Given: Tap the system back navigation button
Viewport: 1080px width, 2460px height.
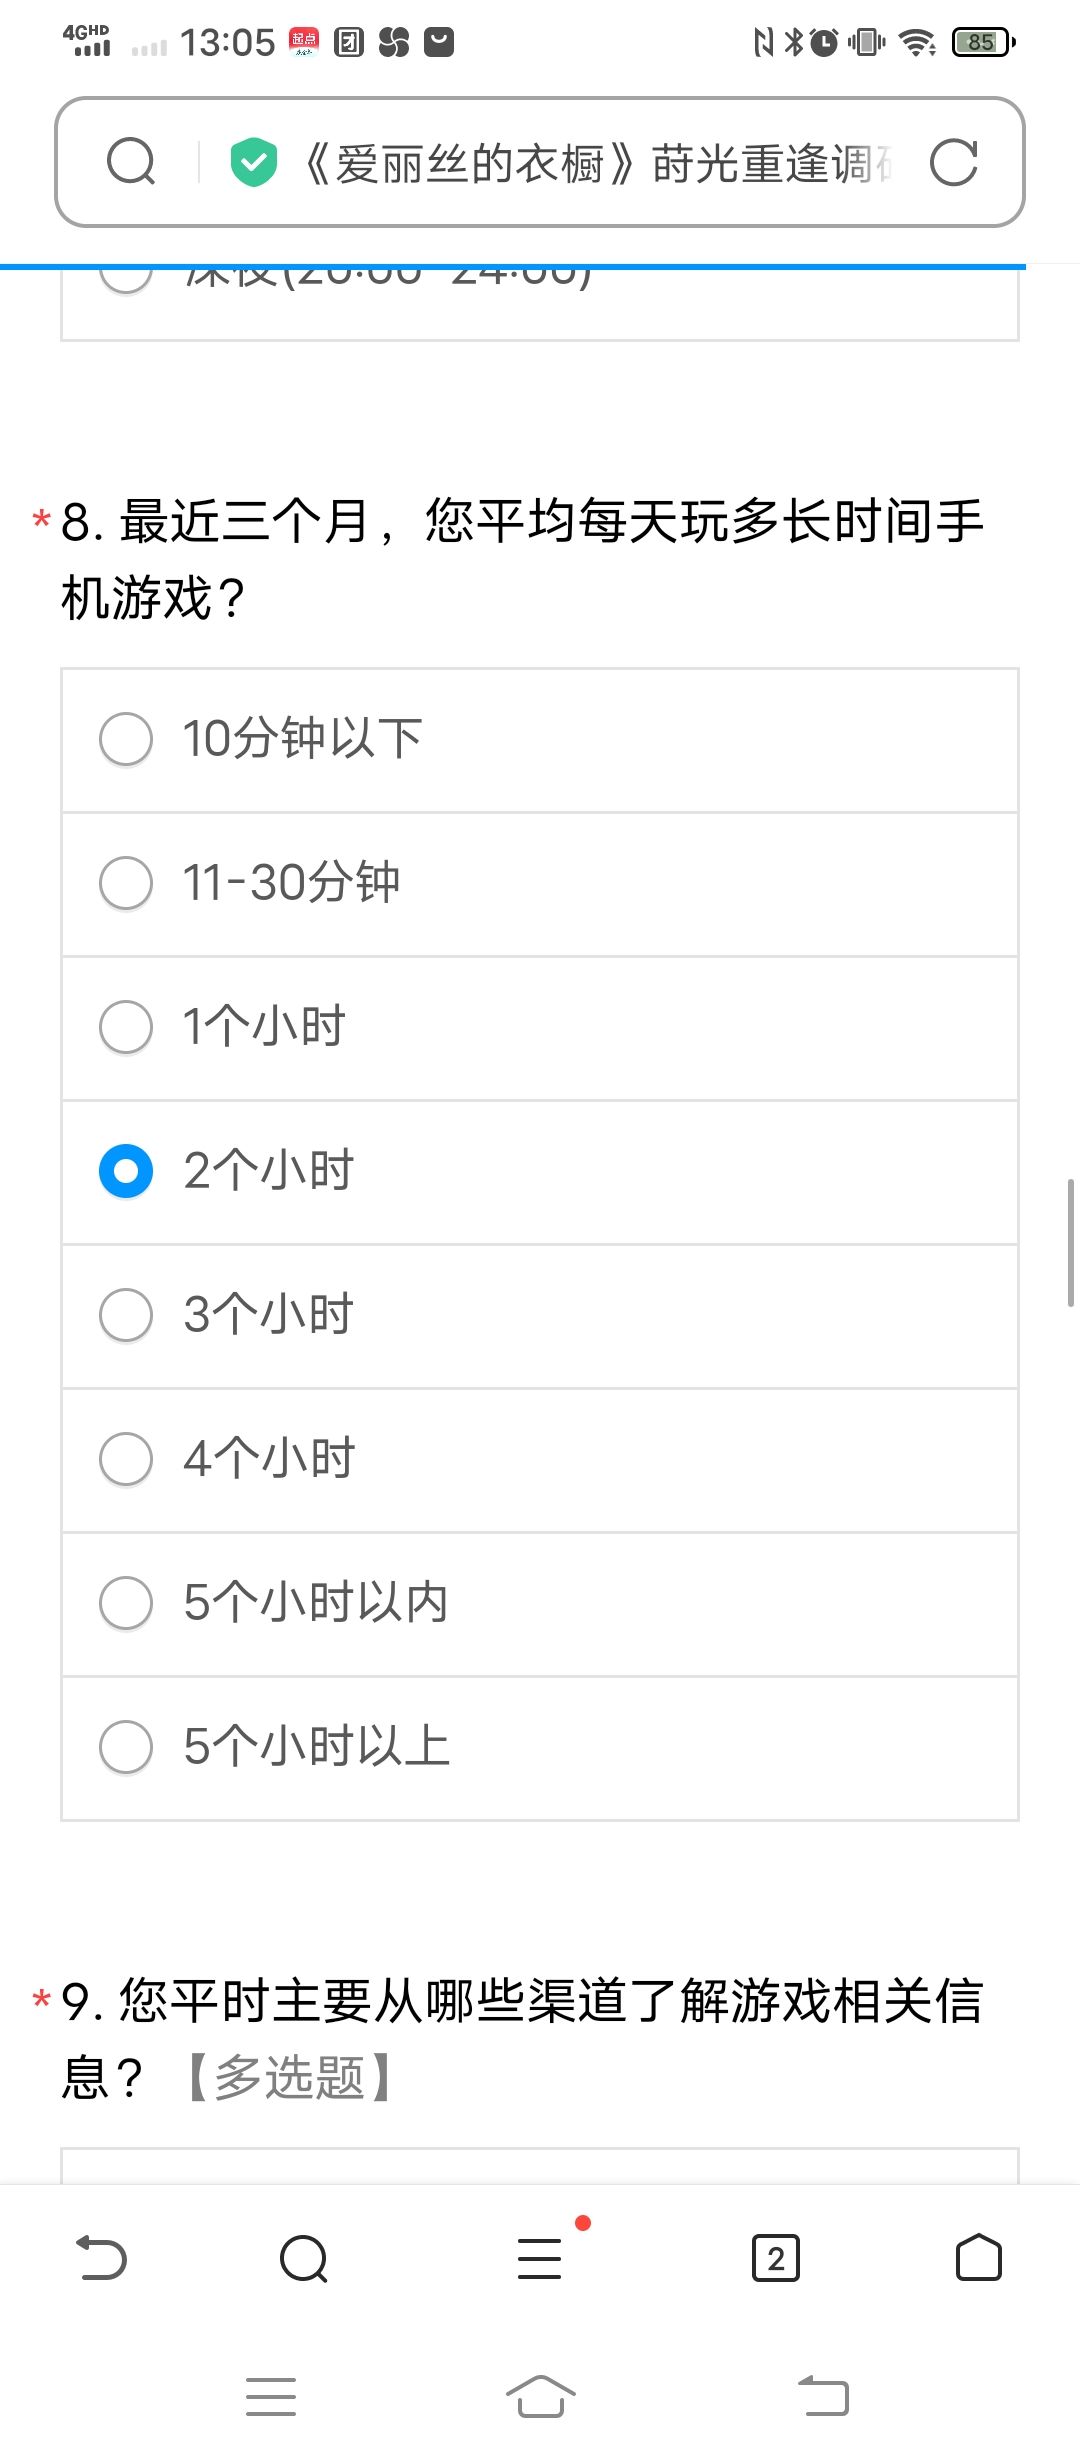Looking at the screenshot, I should tap(824, 2396).
